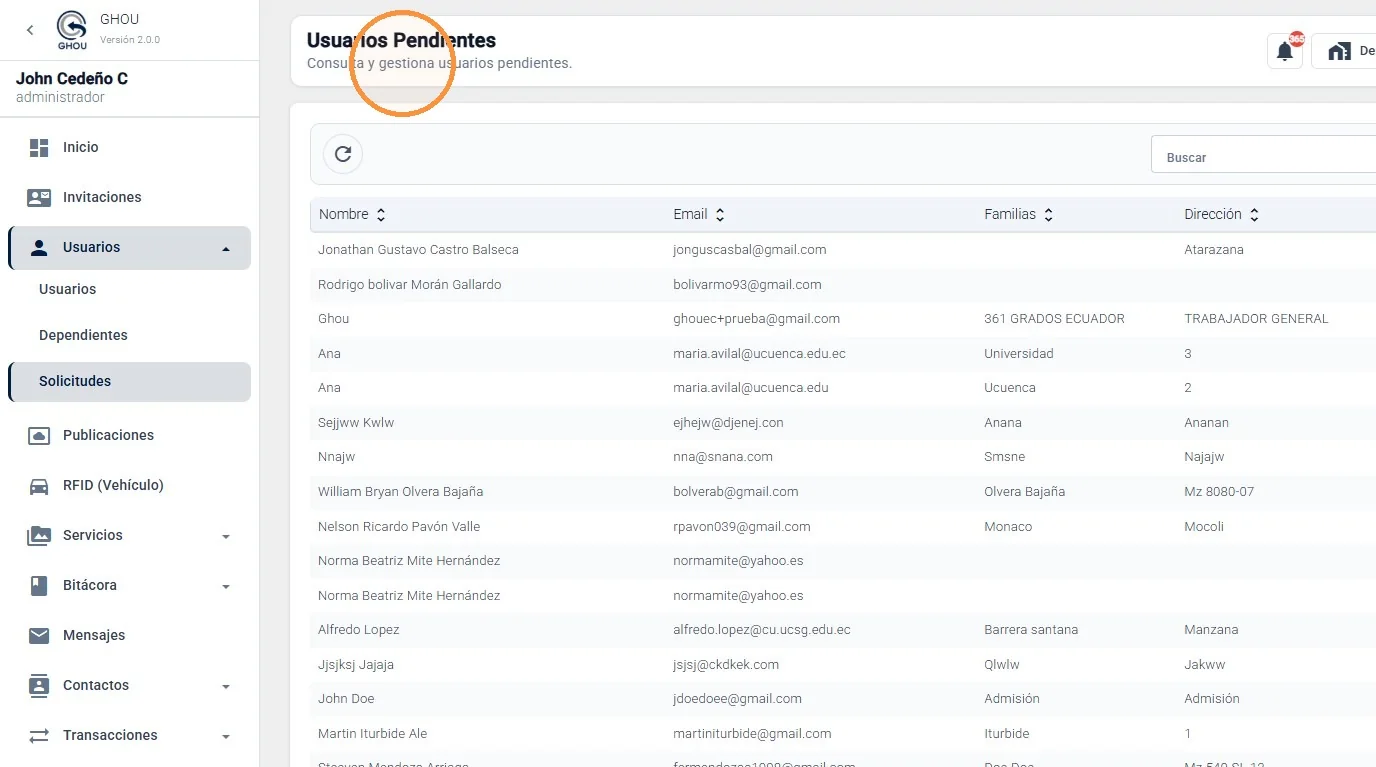Click the GHOU logo icon
The height and width of the screenshot is (767, 1376).
click(x=72, y=30)
